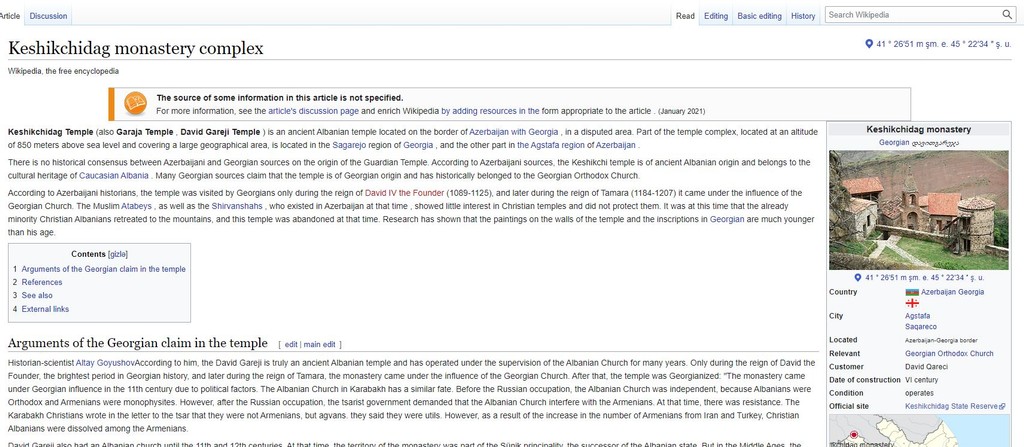Image resolution: width=1024 pixels, height=447 pixels.
Task: Click the coordinates map pin icon at top right
Action: click(x=869, y=44)
